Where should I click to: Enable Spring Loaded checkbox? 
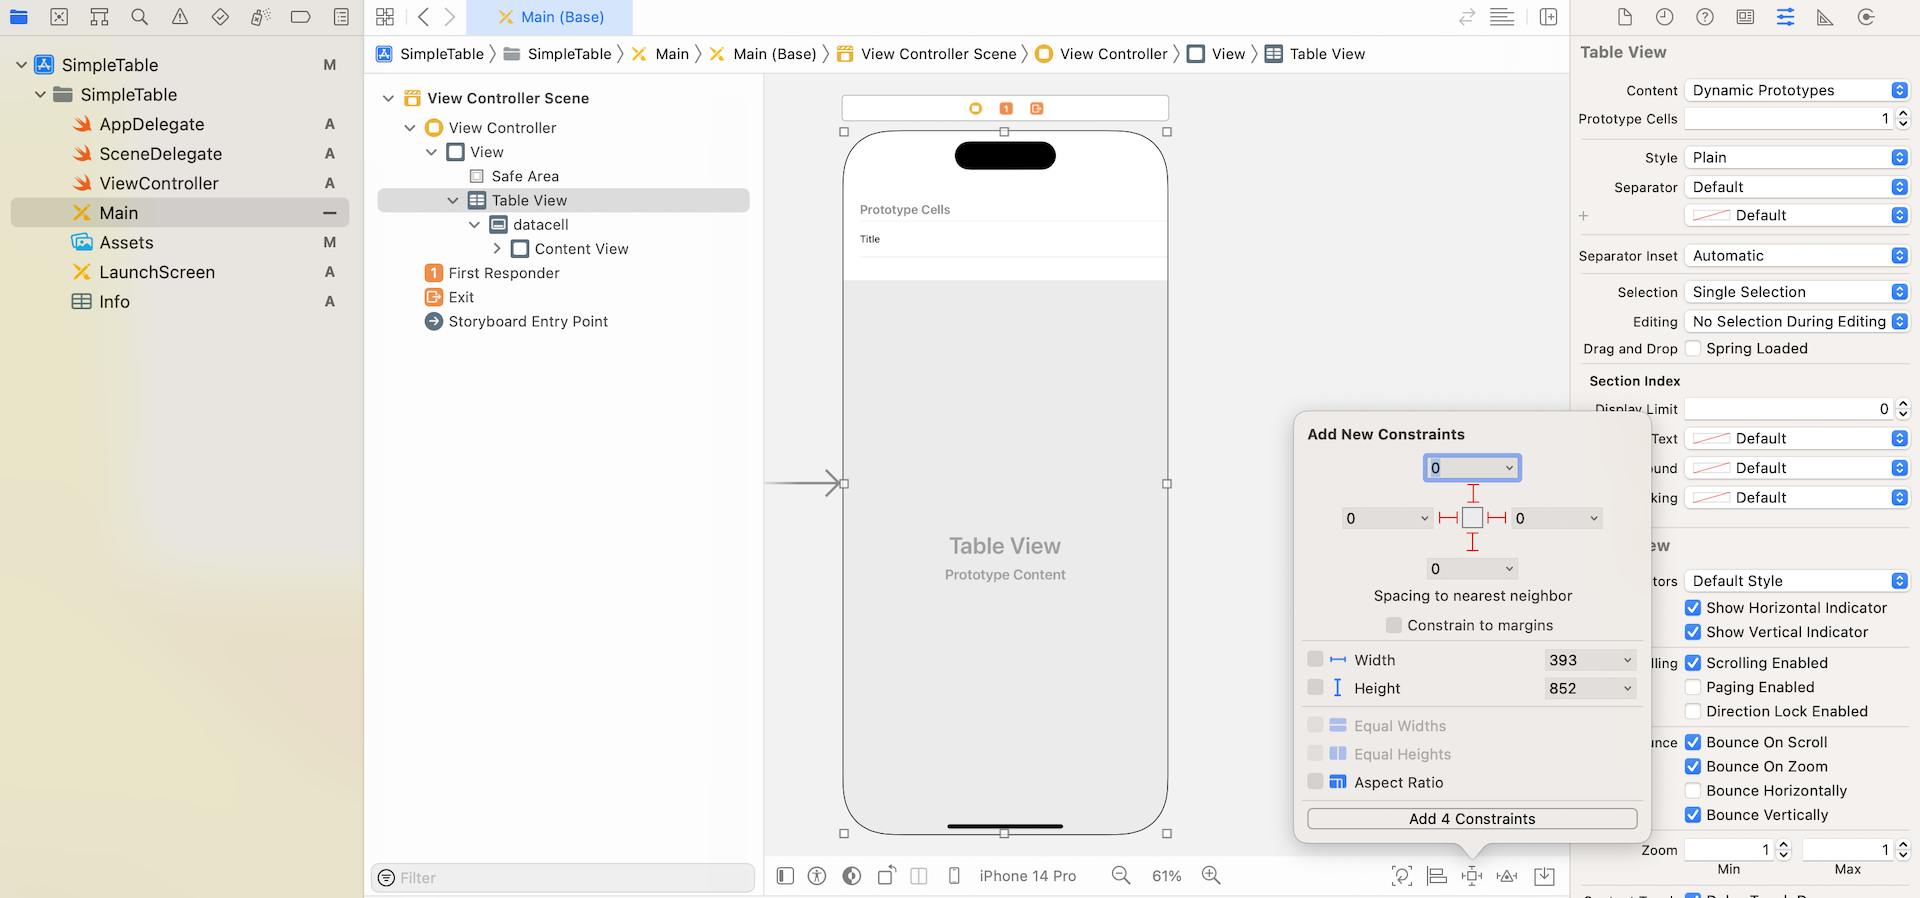click(1693, 348)
